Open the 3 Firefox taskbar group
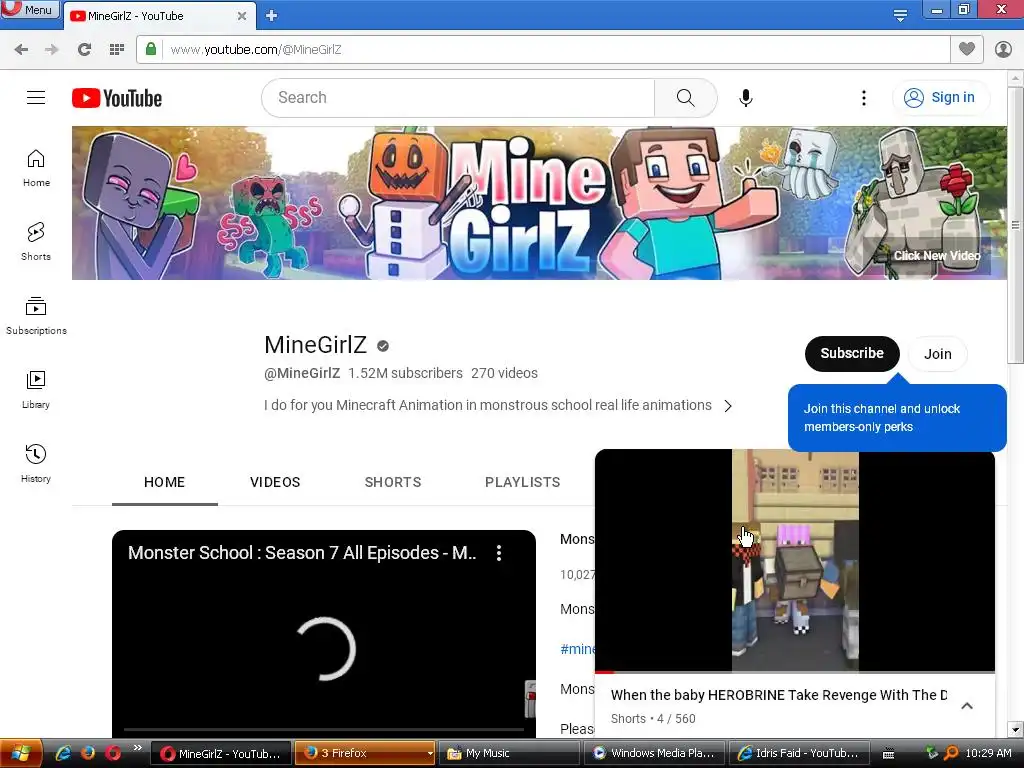 364,753
